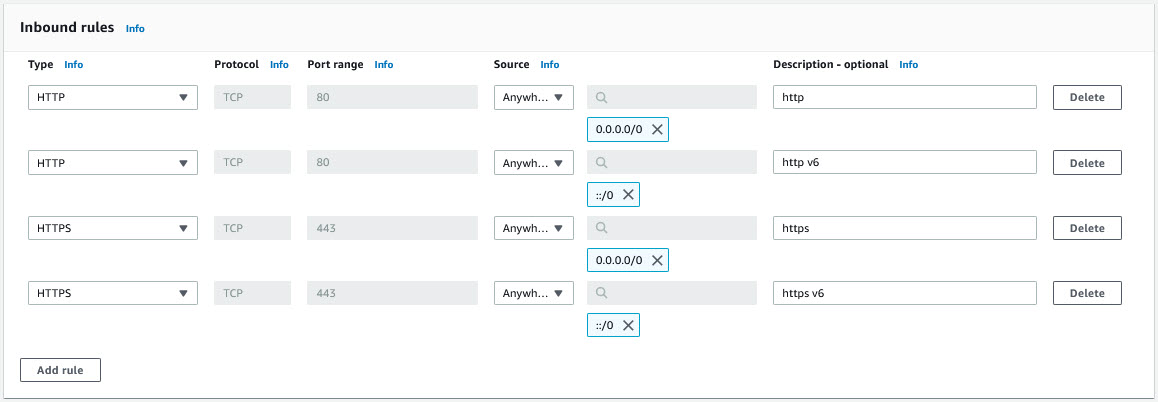Remove the ::/0 chip on http v6 rule
This screenshot has width=1158, height=402.
(x=628, y=195)
